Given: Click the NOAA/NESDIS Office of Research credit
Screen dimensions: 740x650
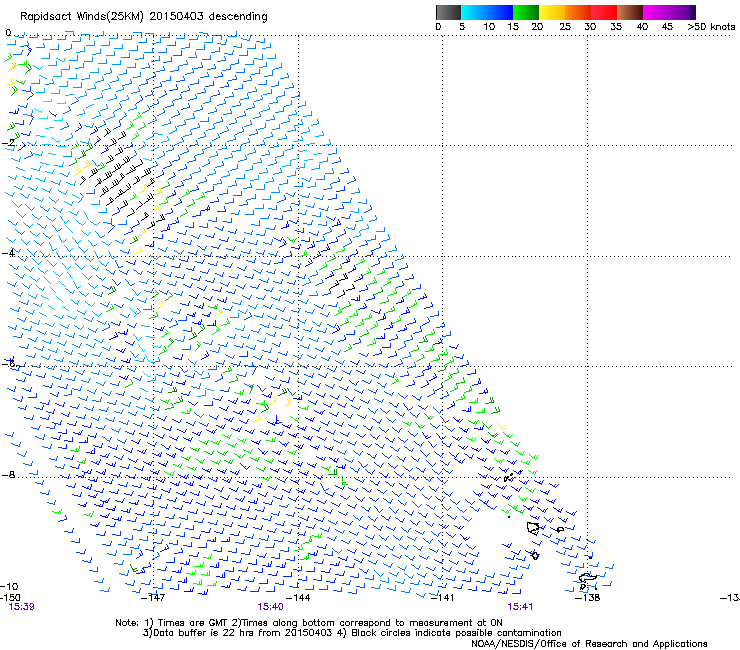Looking at the screenshot, I should (x=589, y=644).
